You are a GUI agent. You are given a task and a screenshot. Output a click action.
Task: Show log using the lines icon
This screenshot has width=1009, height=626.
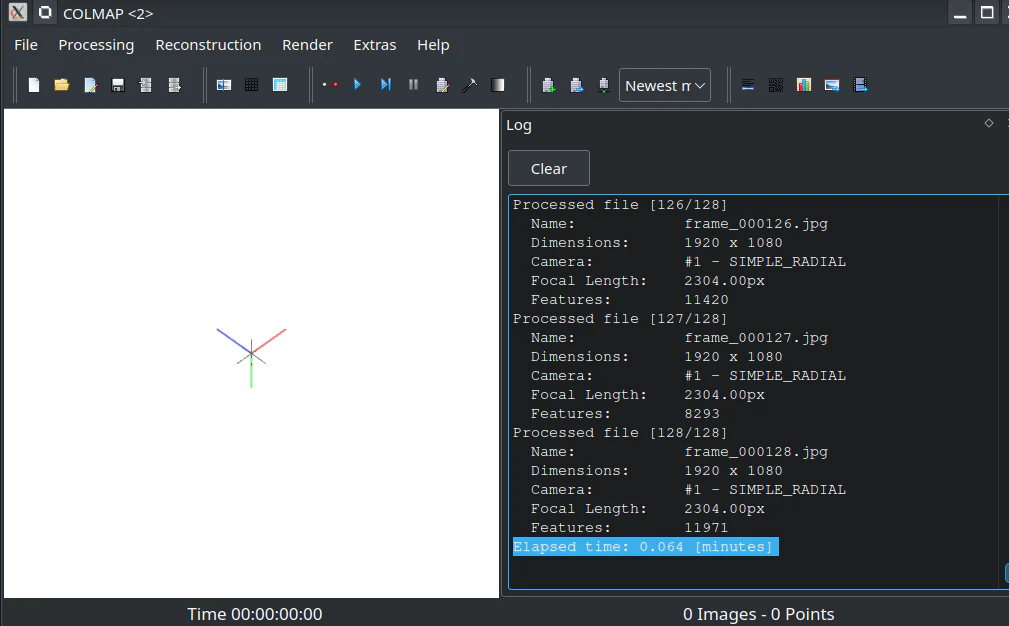[x=748, y=85]
